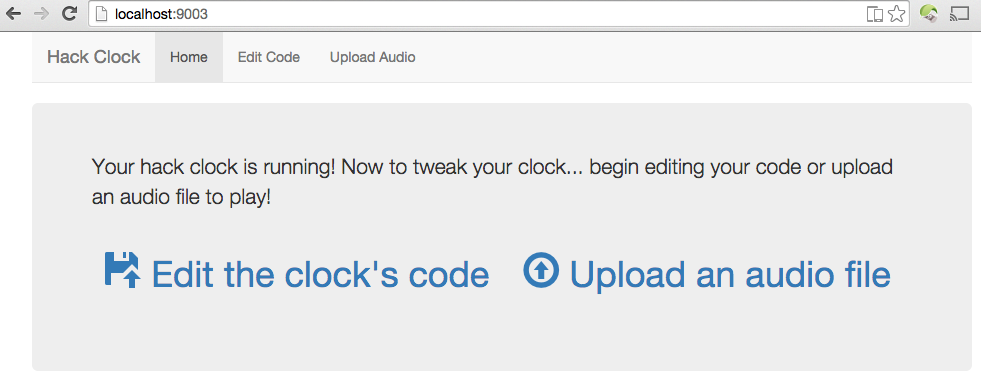Reload the page with the refresh icon
The image size is (981, 379).
click(x=70, y=14)
